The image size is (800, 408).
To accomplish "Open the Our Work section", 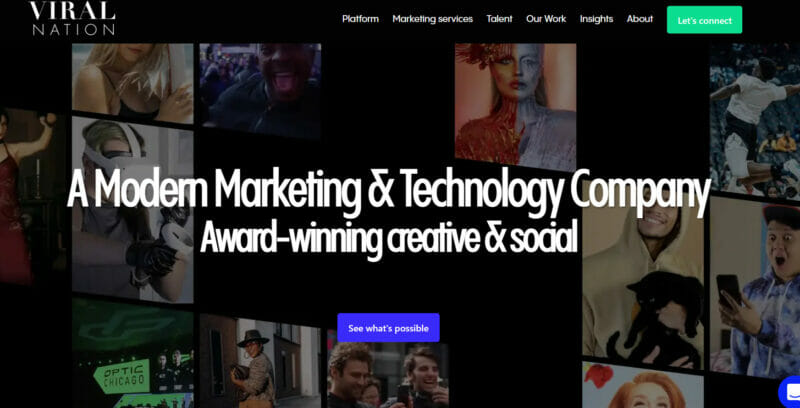I will (x=546, y=19).
